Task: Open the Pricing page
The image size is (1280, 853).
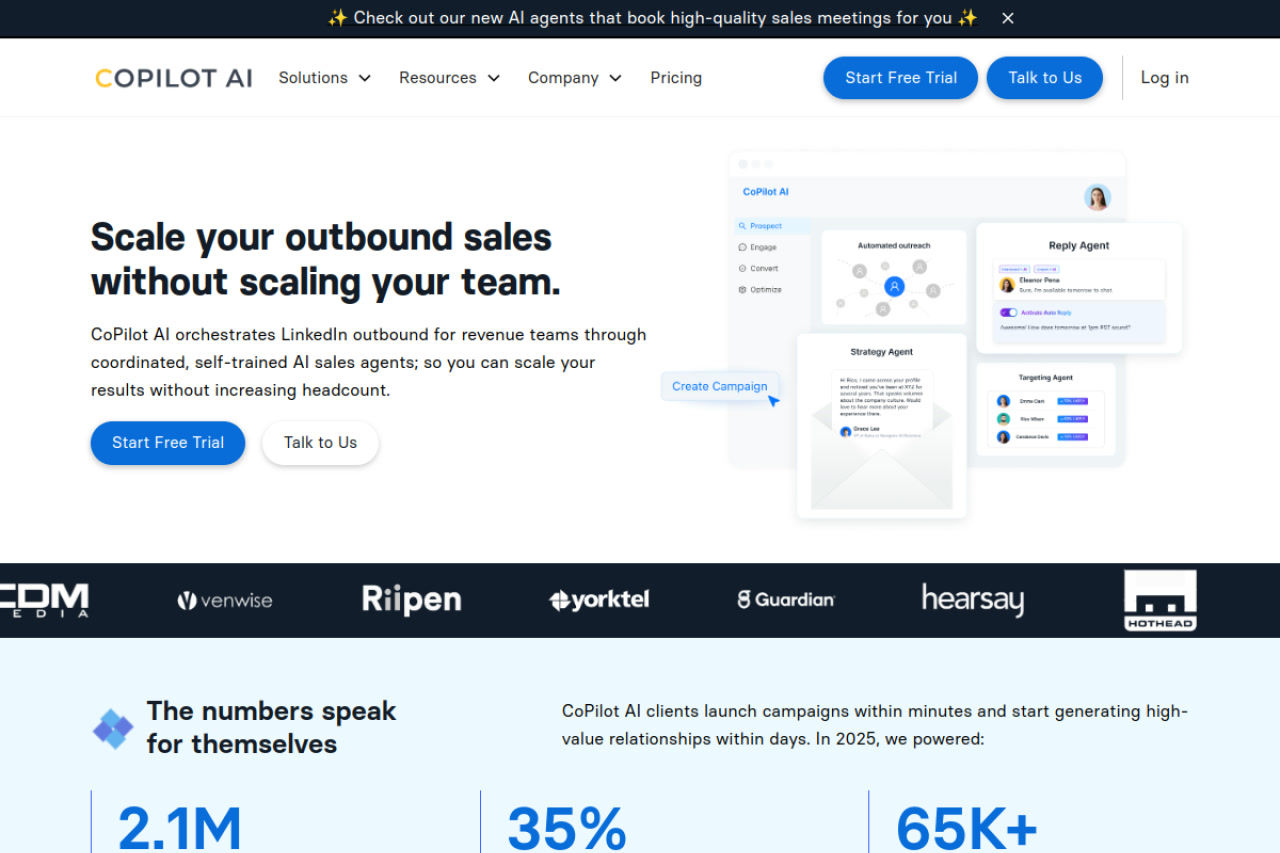Action: (x=676, y=78)
